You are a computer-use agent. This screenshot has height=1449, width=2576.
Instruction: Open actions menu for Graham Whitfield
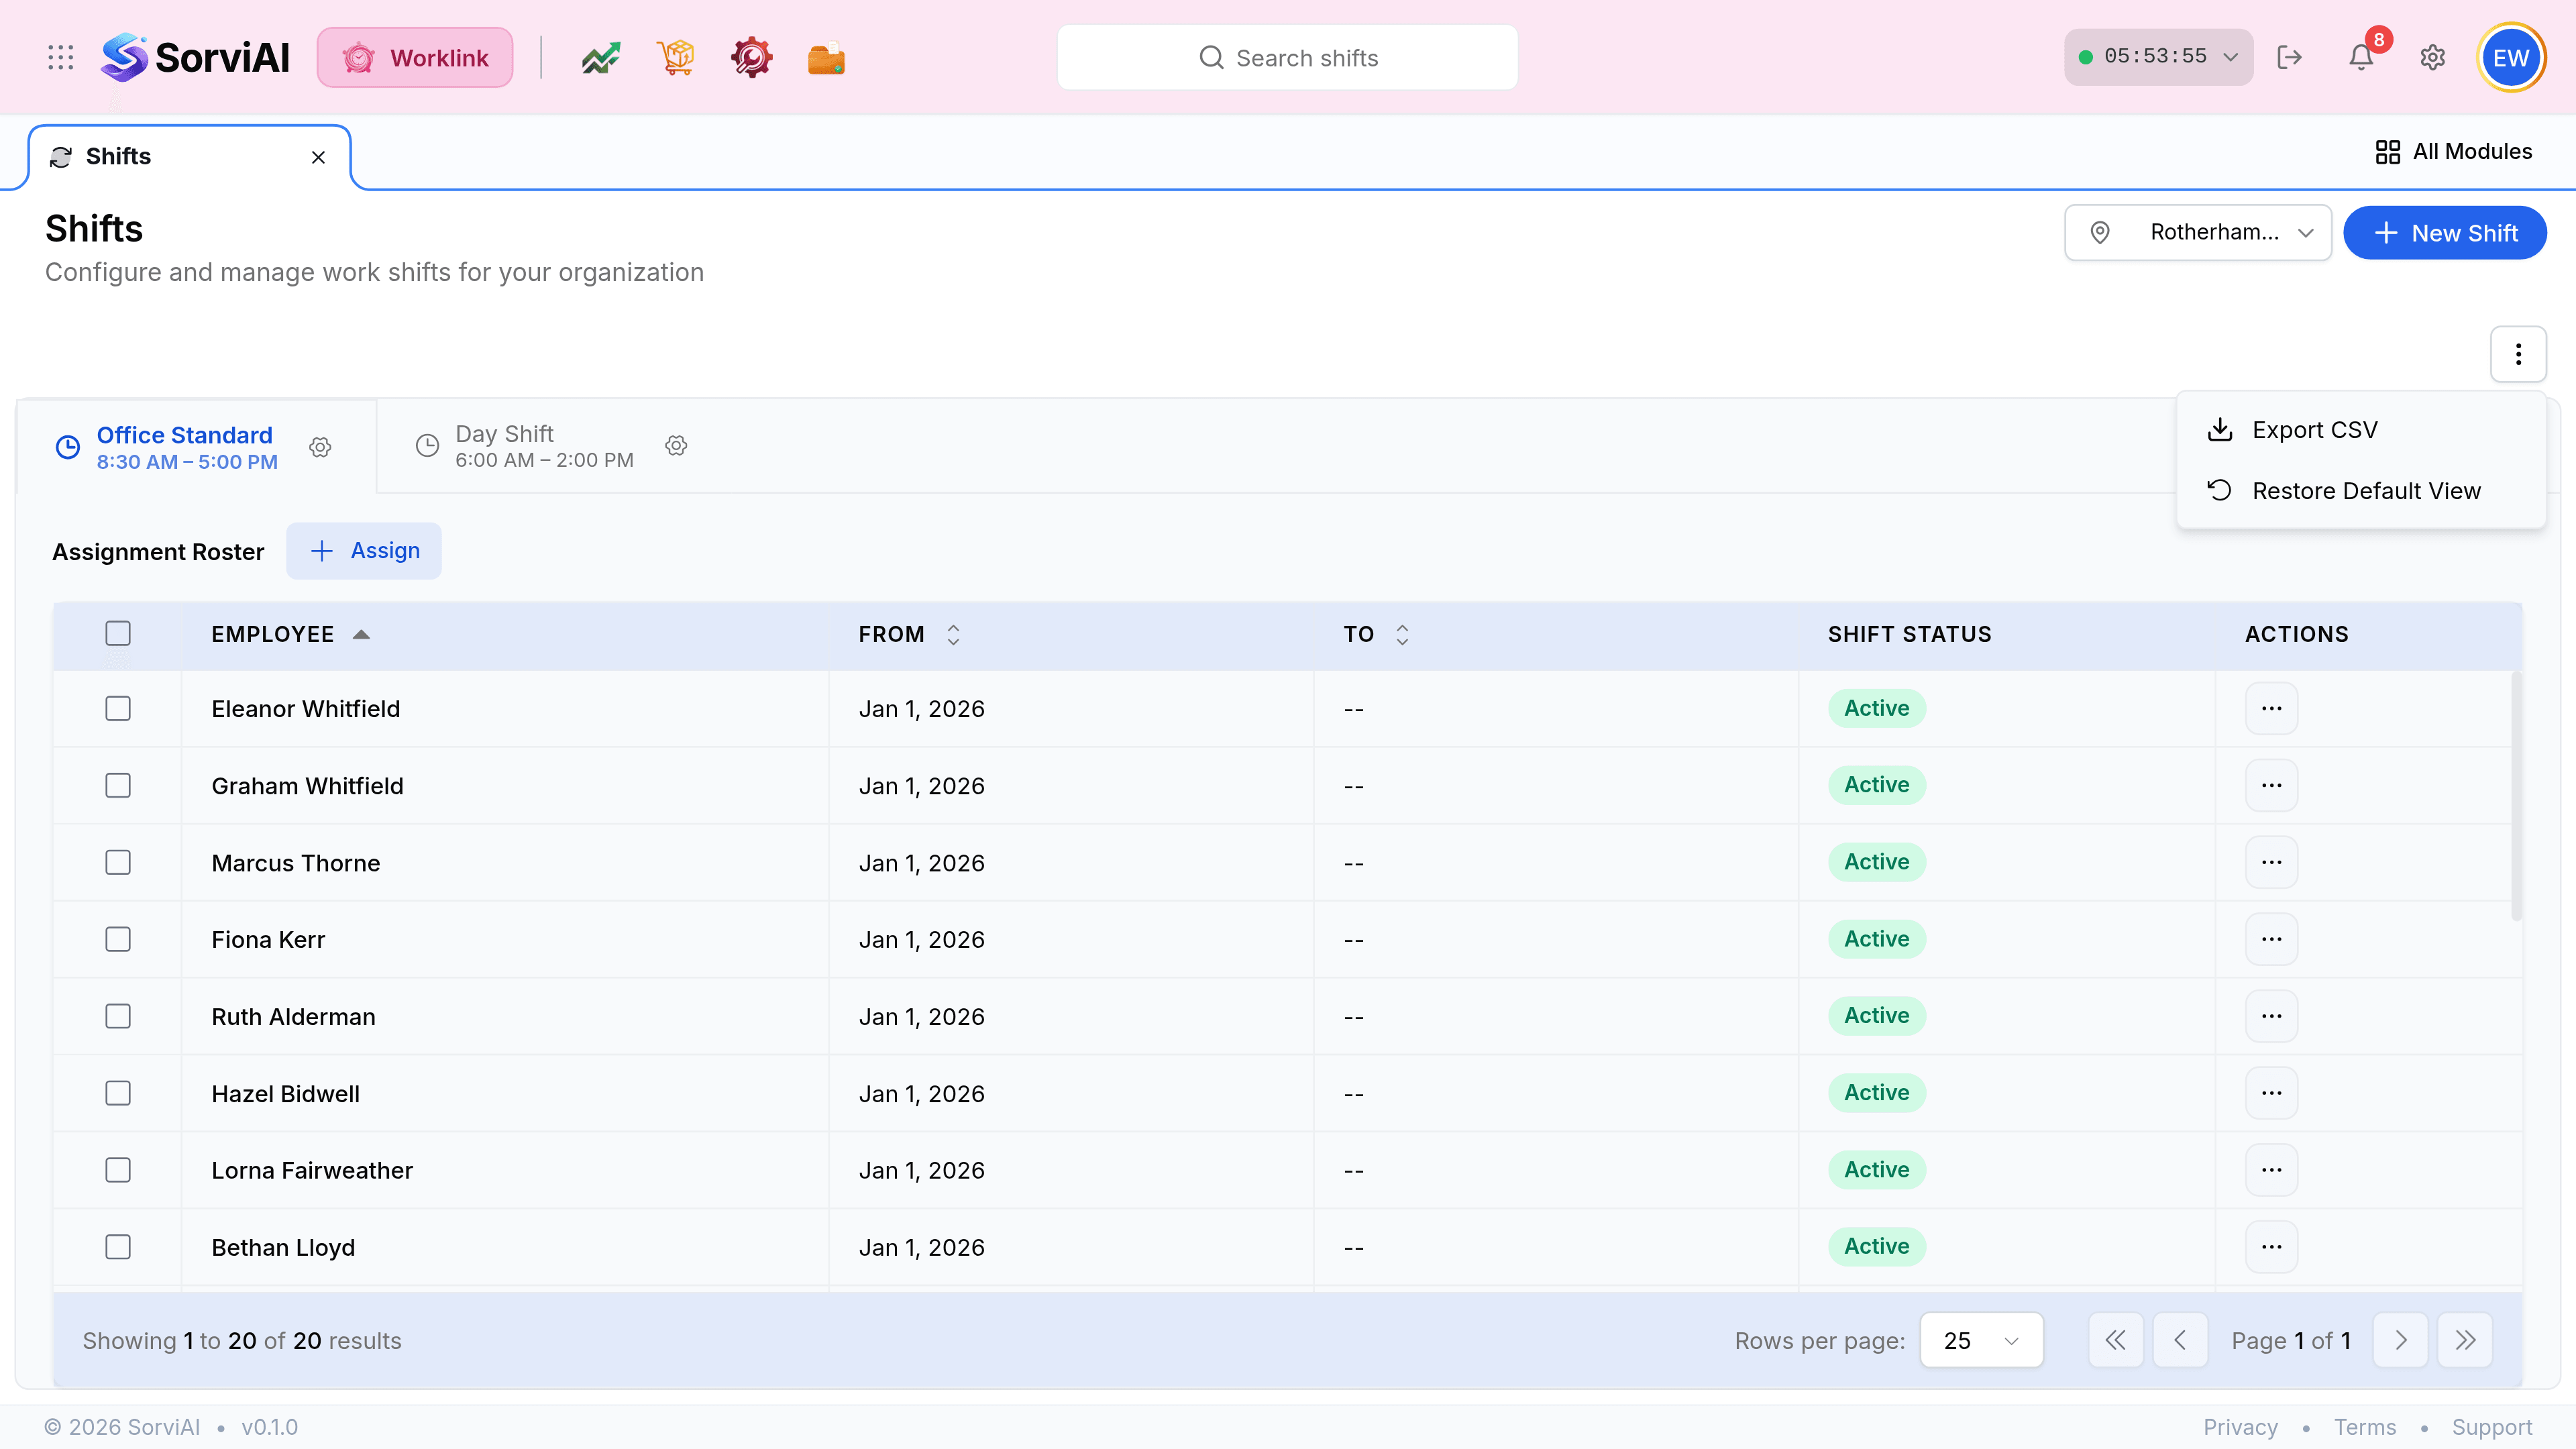[2271, 785]
